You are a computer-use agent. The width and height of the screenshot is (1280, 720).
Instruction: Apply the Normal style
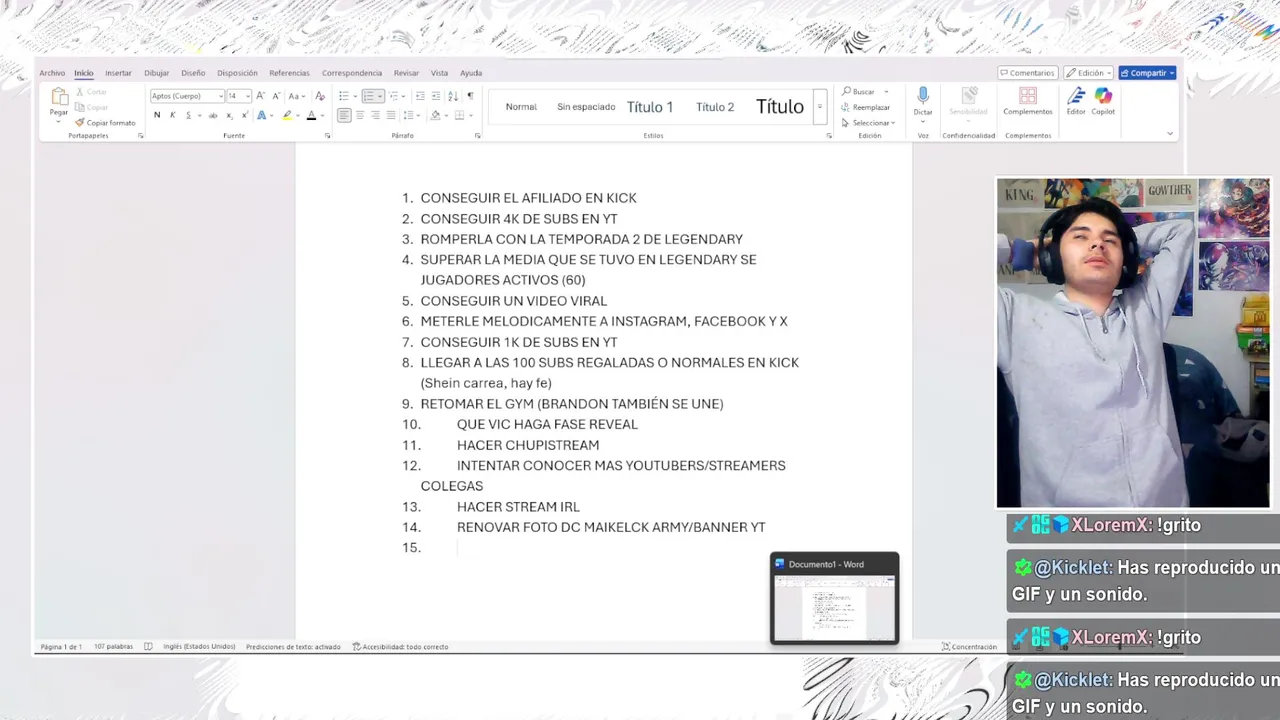tap(521, 107)
